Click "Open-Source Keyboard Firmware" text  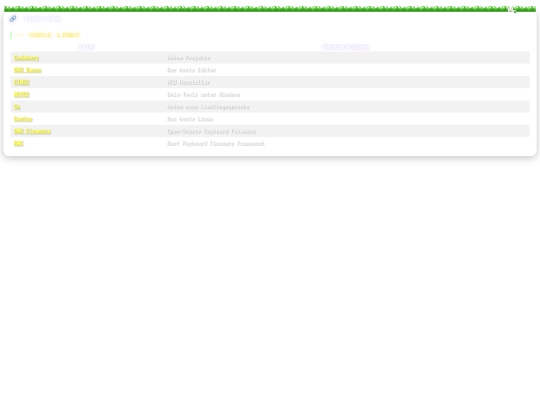[x=211, y=131]
